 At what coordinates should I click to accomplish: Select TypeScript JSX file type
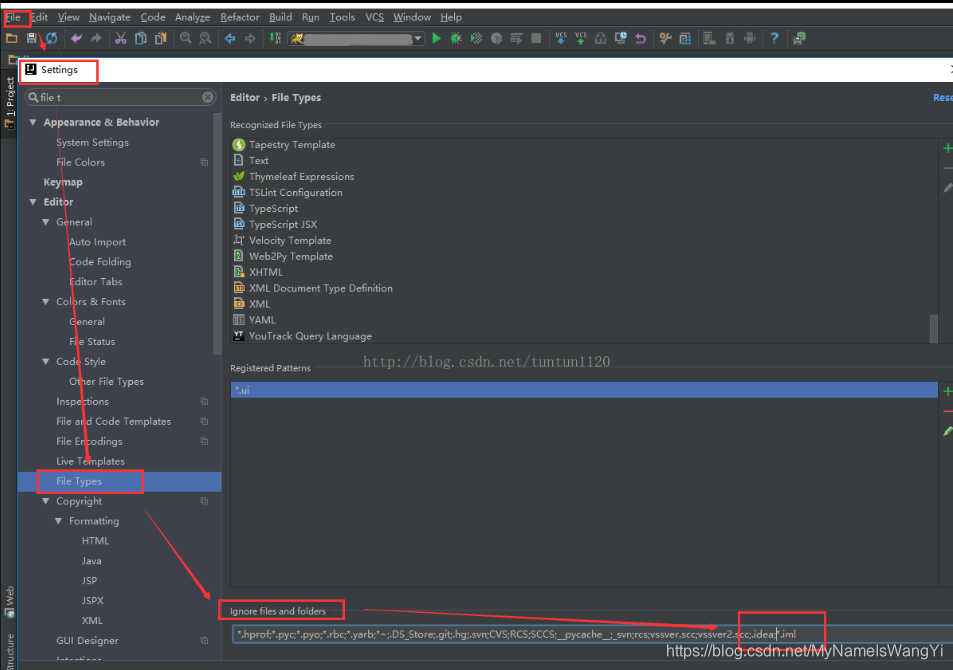point(283,224)
